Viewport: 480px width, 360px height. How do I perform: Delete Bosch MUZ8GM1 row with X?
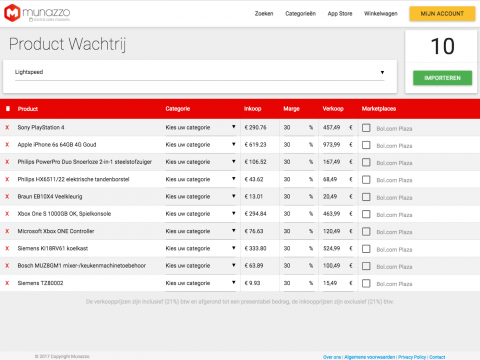click(7, 266)
